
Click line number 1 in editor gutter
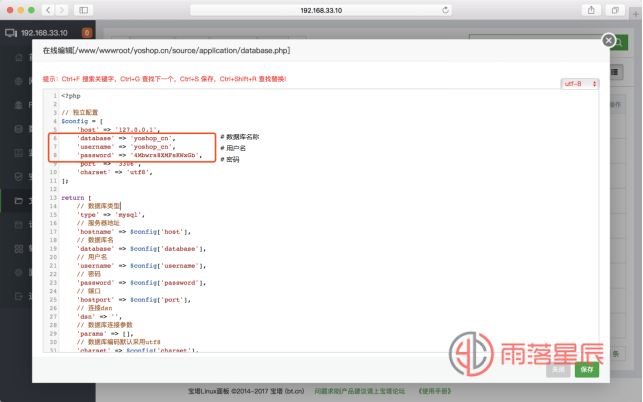(53, 96)
